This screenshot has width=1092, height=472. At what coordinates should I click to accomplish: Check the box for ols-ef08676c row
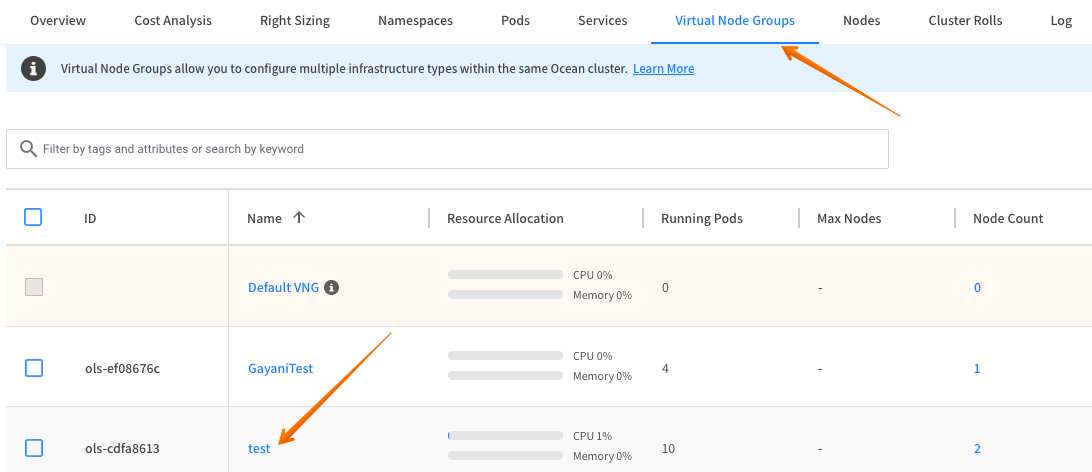33,368
